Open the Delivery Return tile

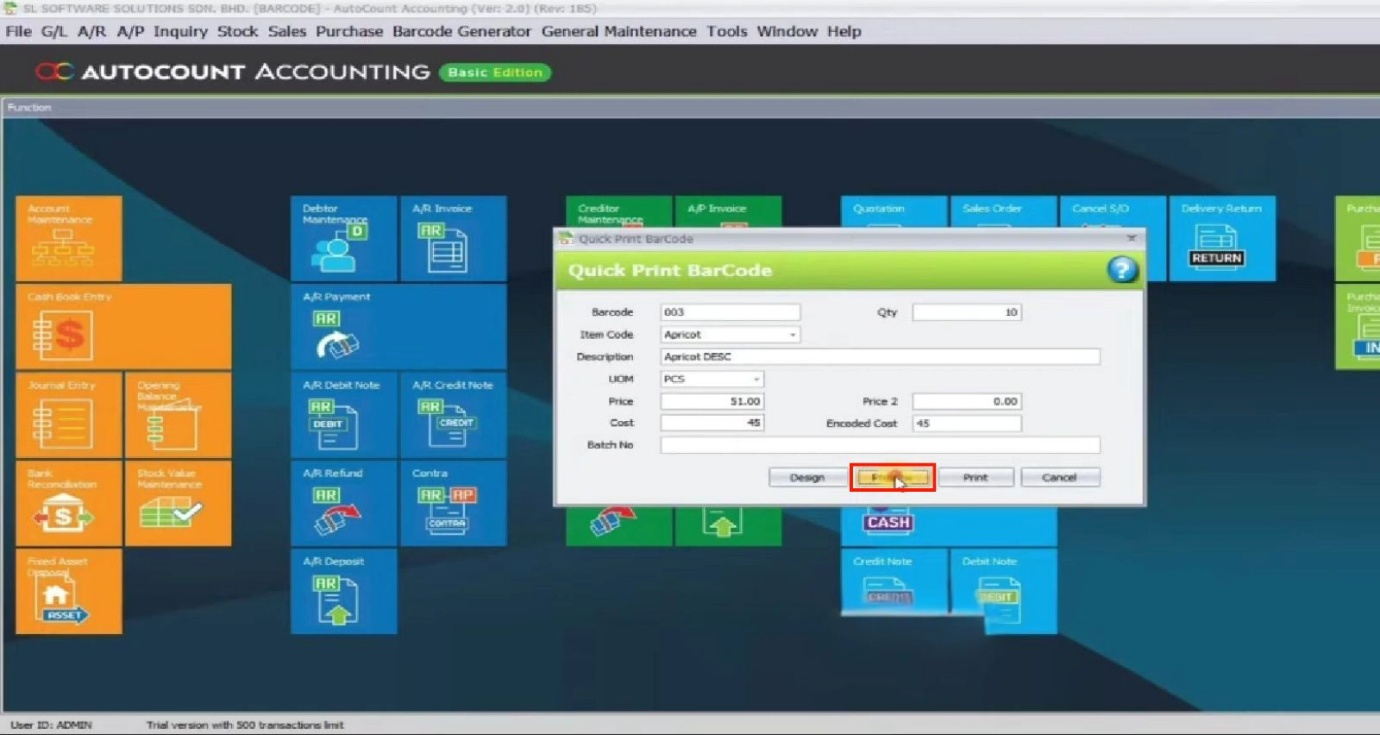coord(1222,238)
